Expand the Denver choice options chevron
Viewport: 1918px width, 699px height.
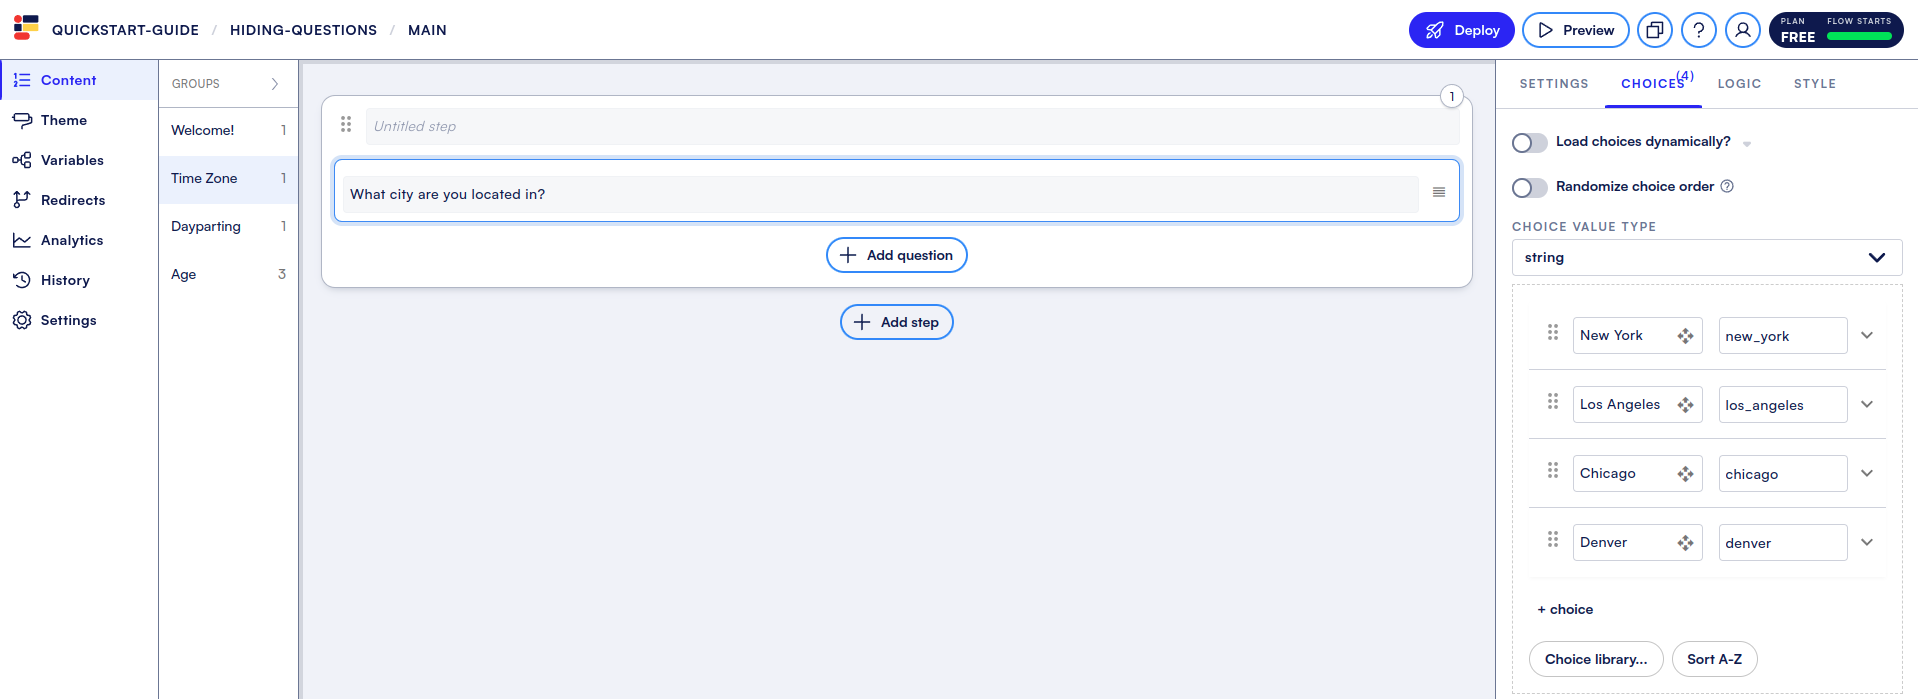(x=1867, y=542)
